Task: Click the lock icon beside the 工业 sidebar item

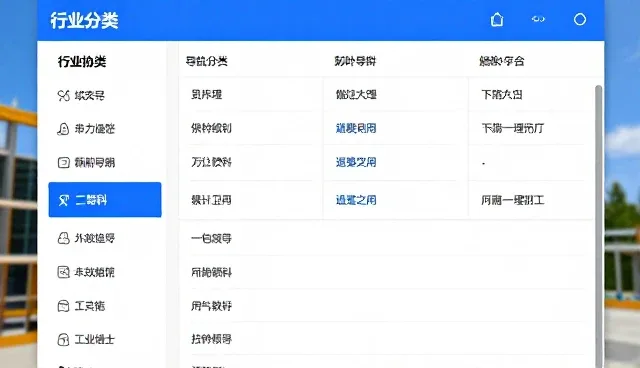Action: (63, 339)
